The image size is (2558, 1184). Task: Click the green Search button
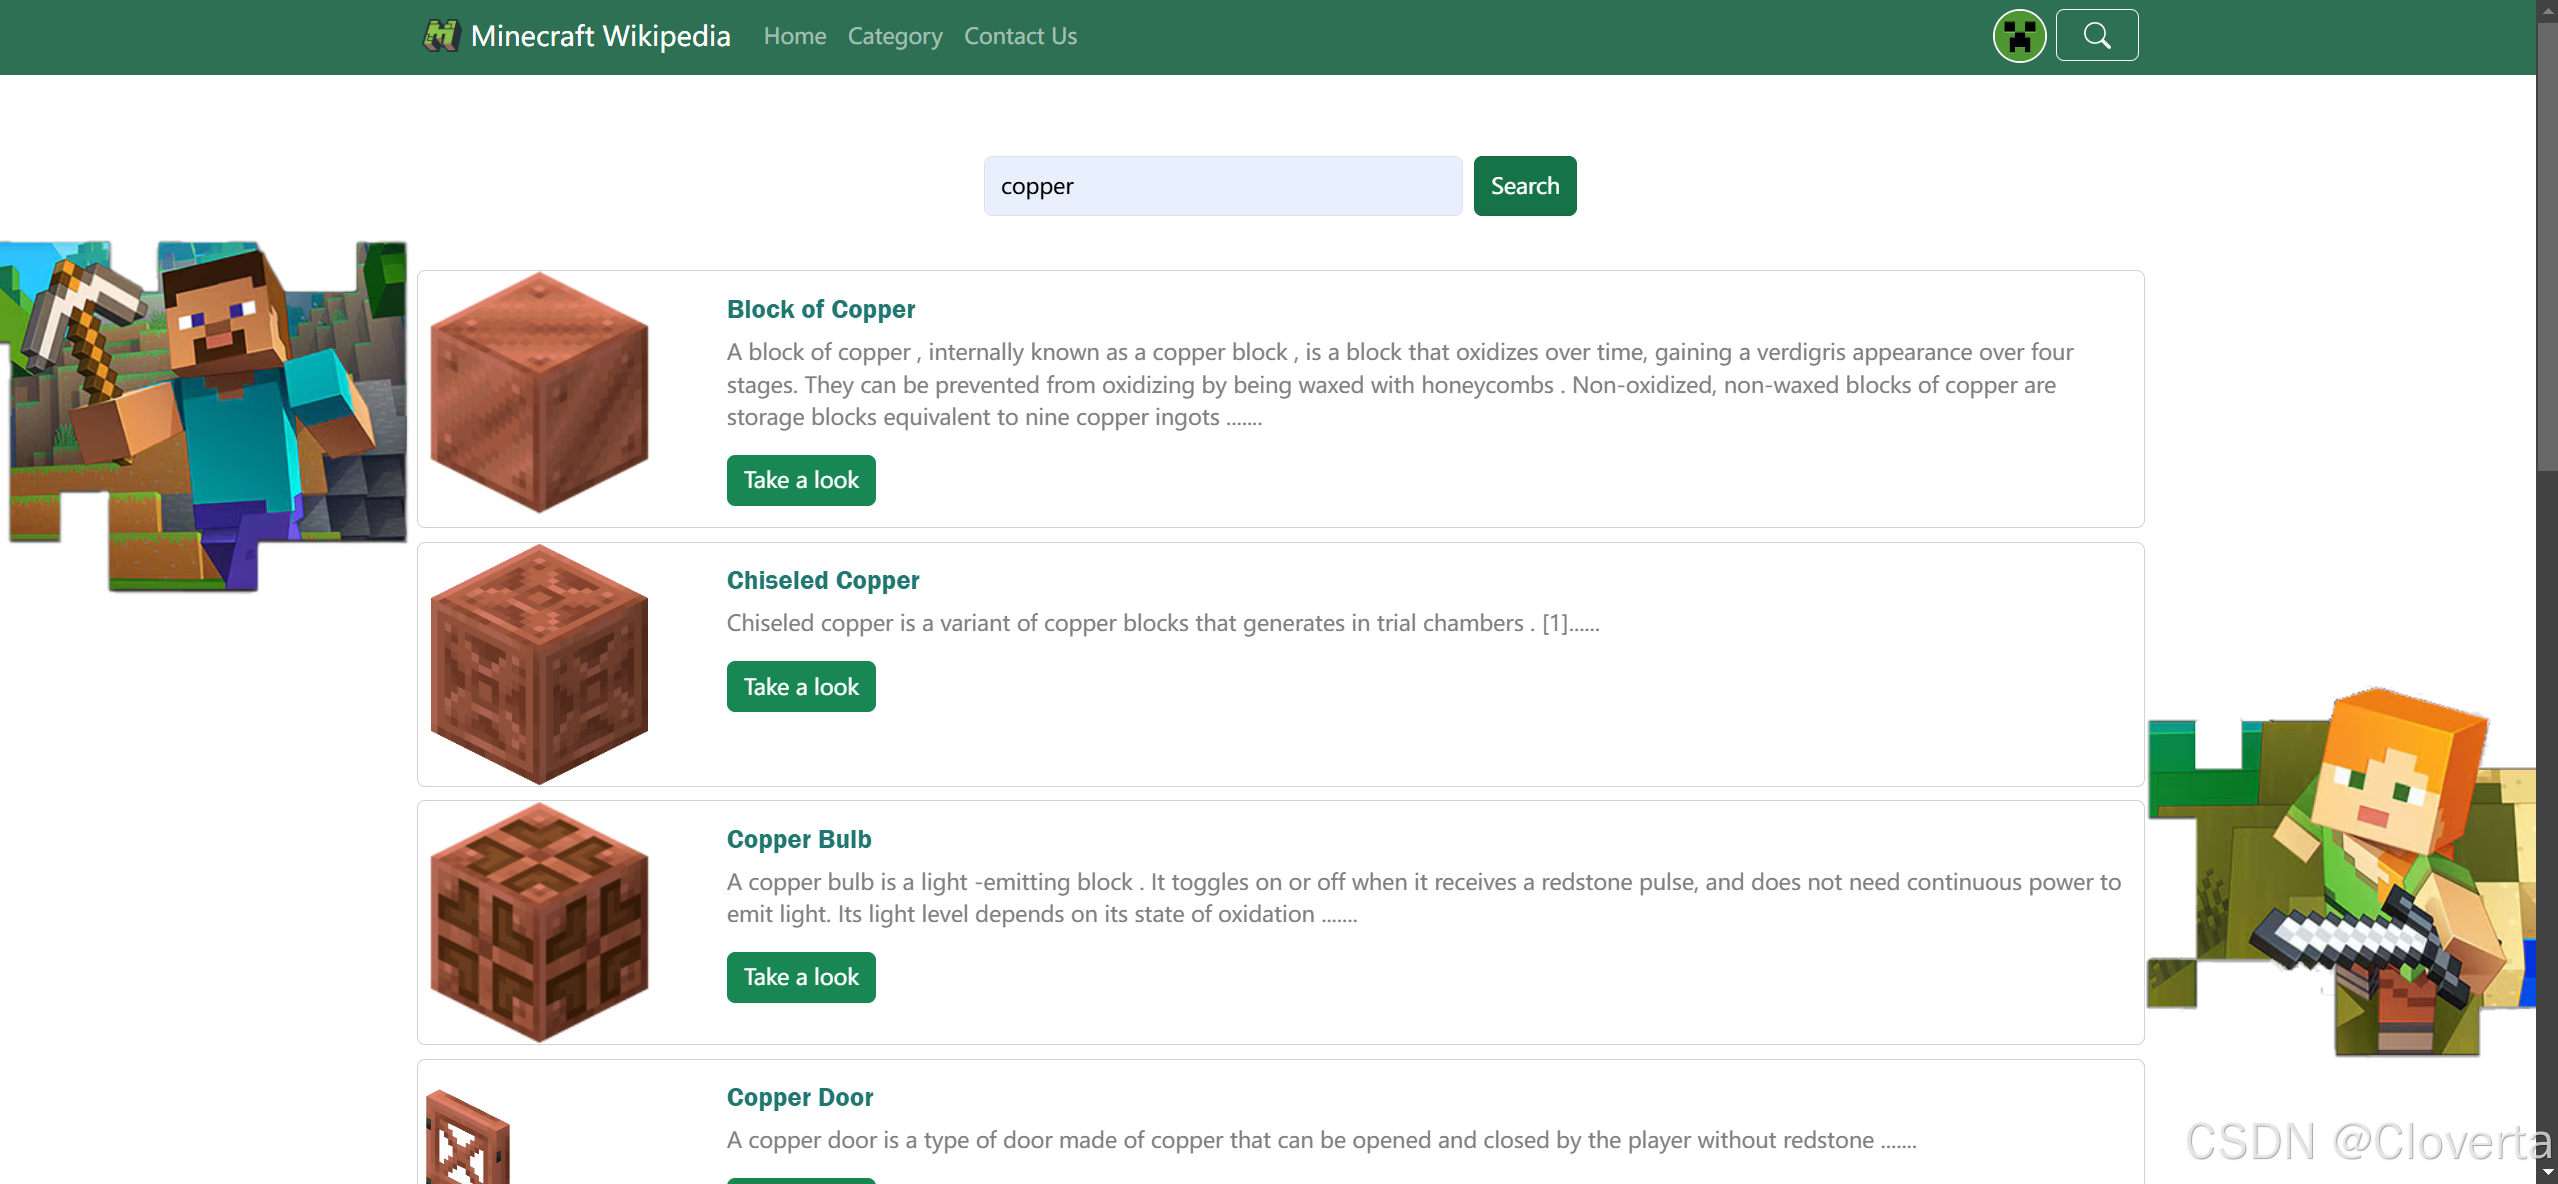click(x=1525, y=186)
